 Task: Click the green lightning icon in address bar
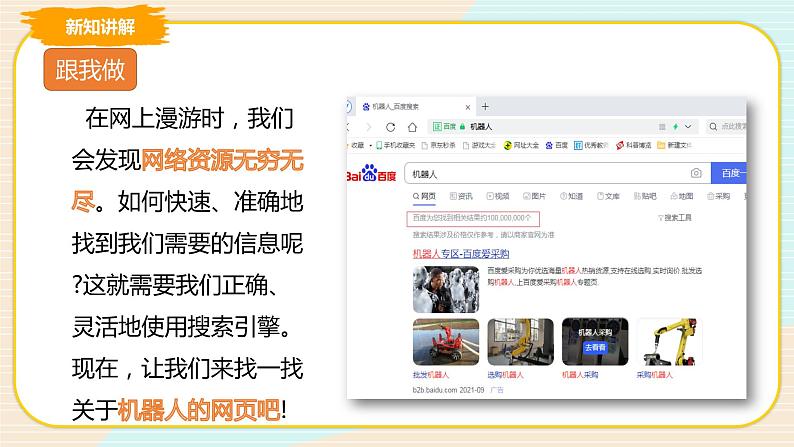(676, 127)
